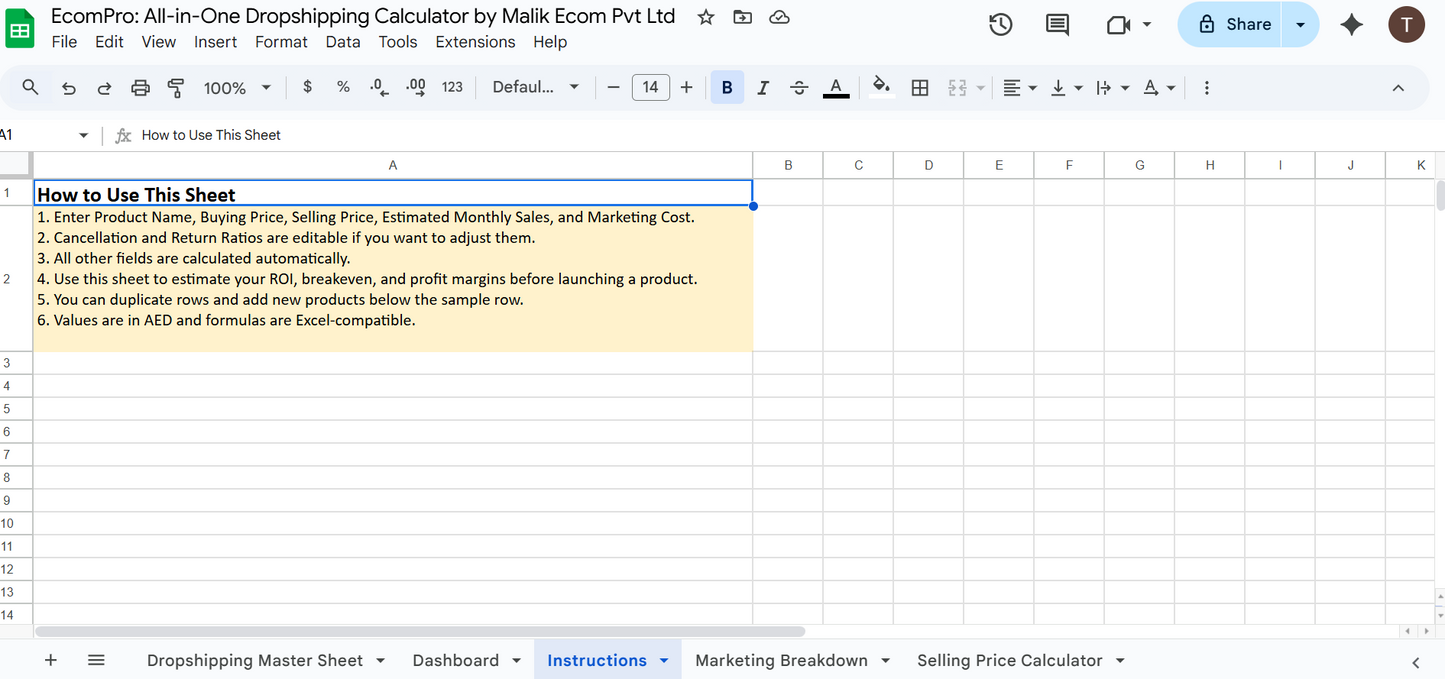Open the Share options arrow
The width and height of the screenshot is (1445, 679).
pyautogui.click(x=1300, y=25)
